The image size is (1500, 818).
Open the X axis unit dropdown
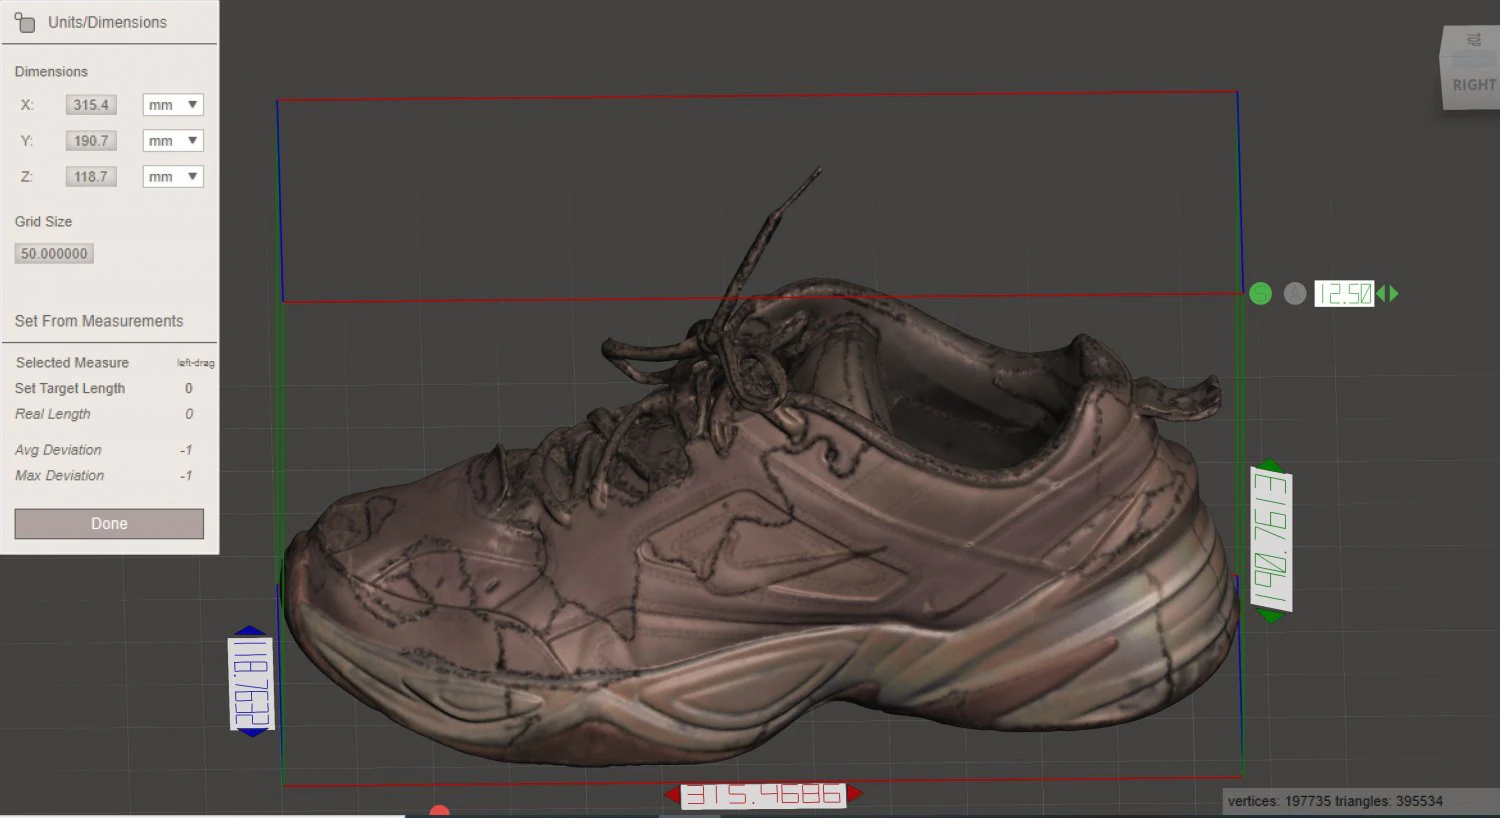tap(173, 105)
